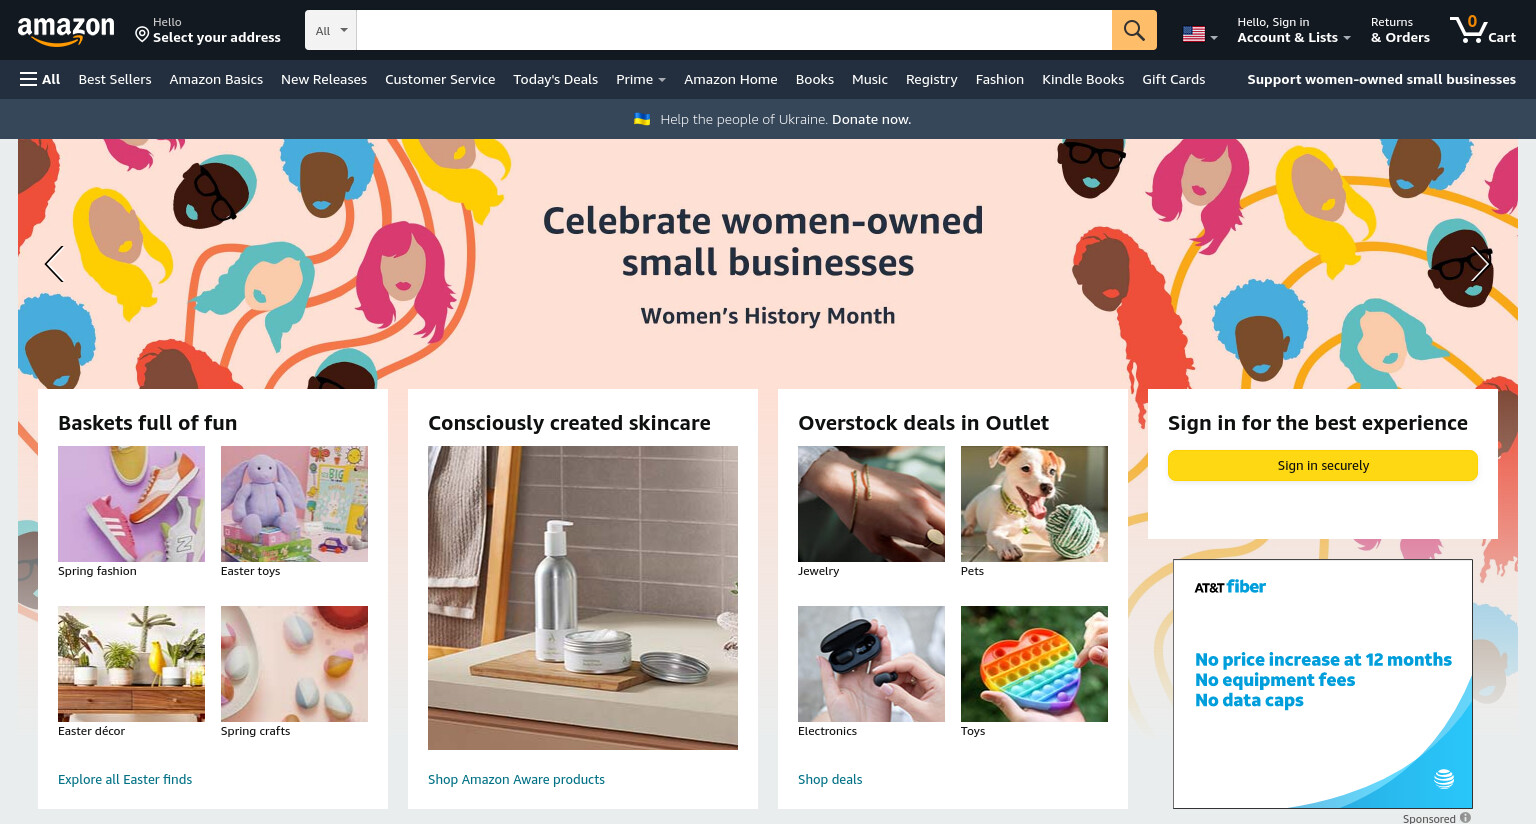This screenshot has height=824, width=1536.
Task: Follow the Explore all Easter finds link
Action: pos(125,779)
